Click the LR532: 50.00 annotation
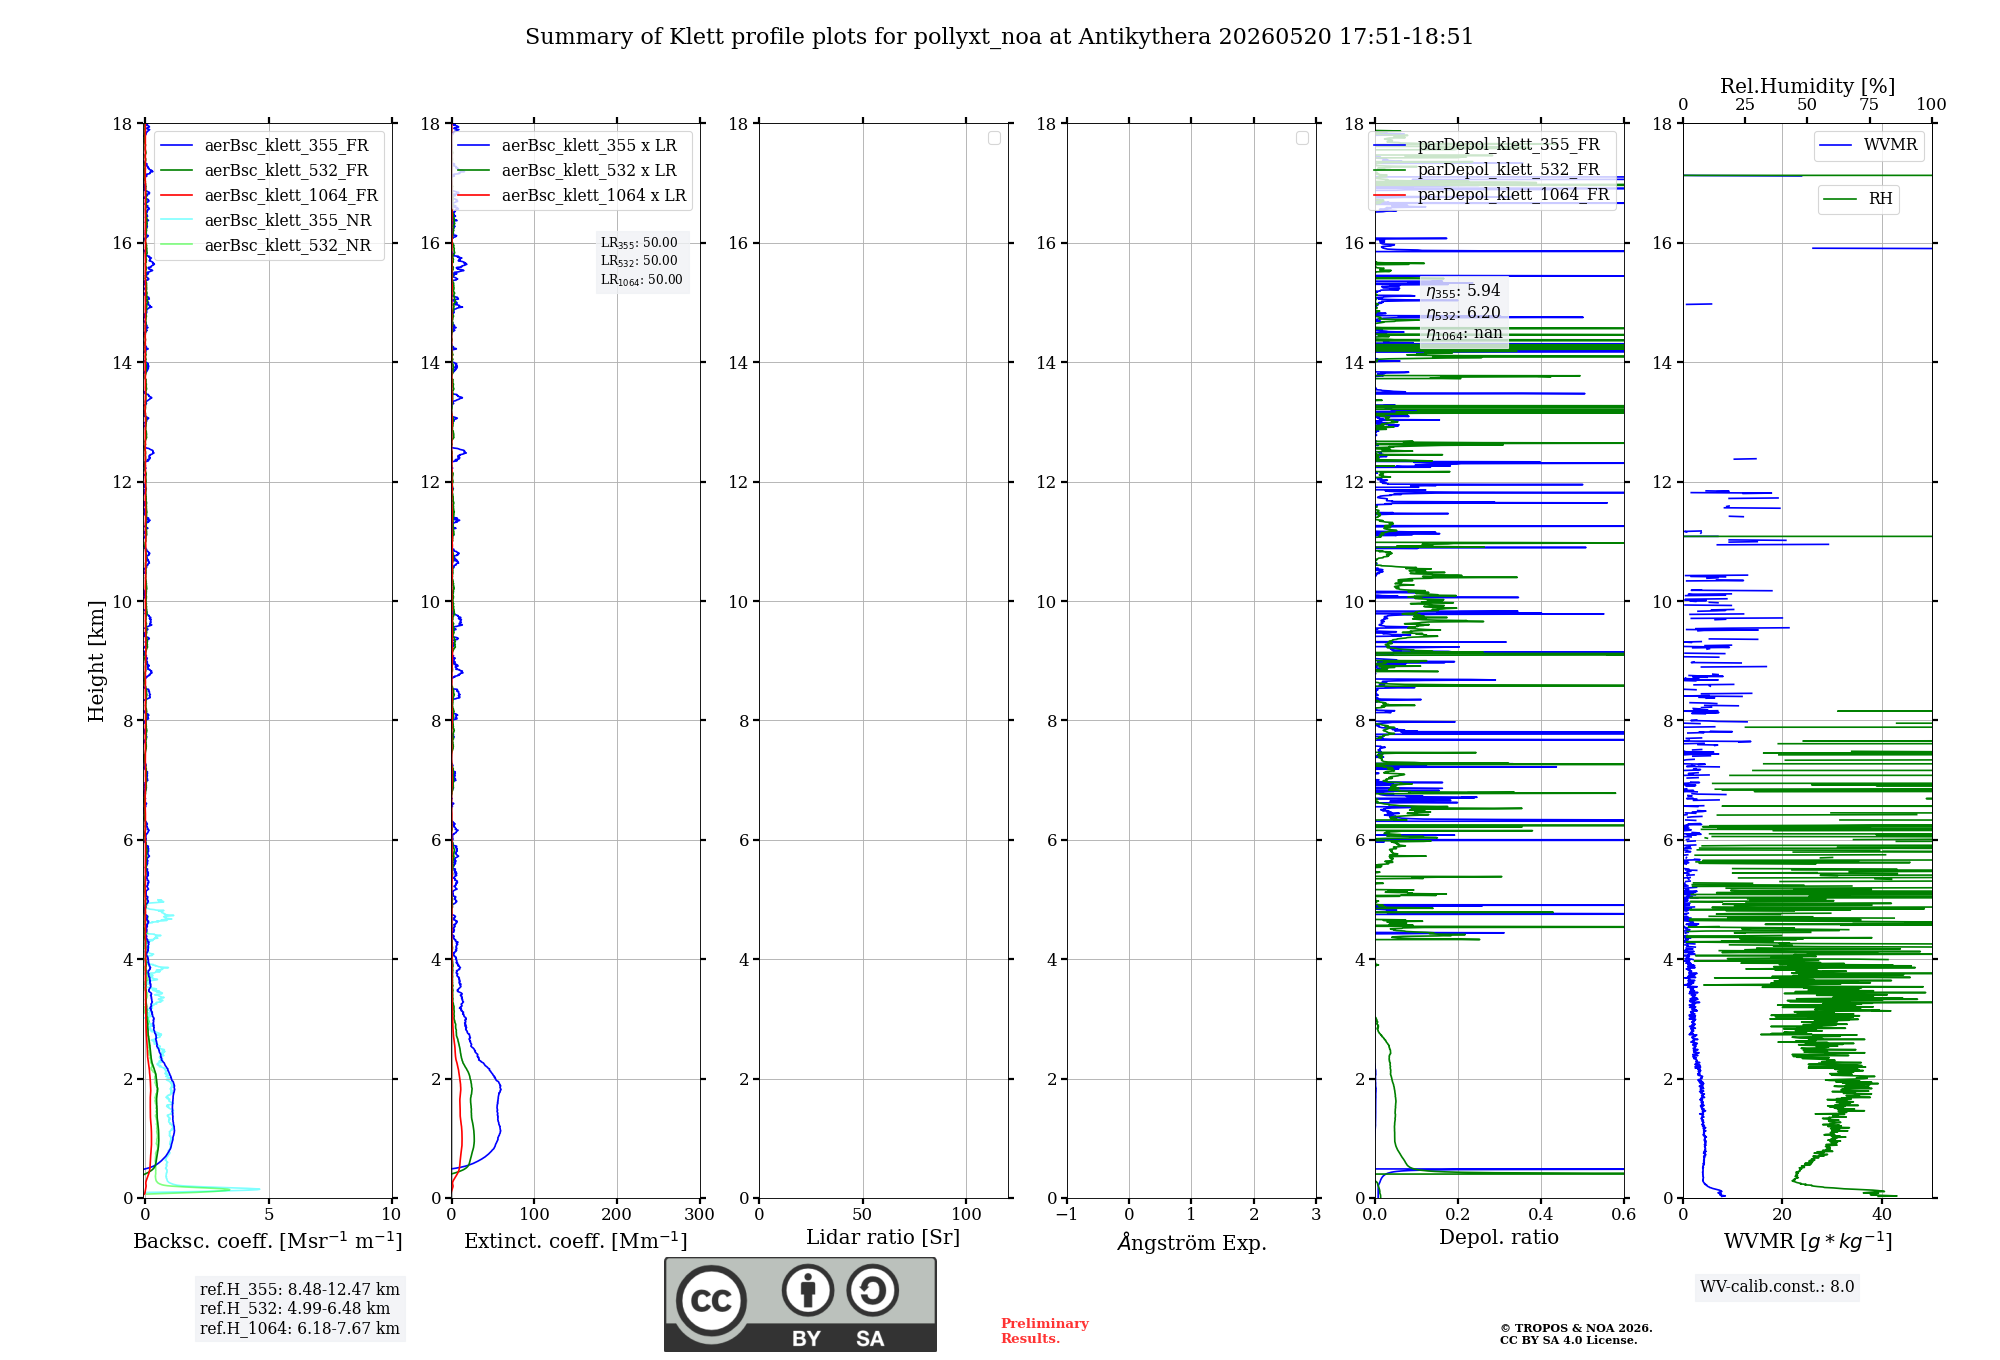This screenshot has height=1360, width=2000. pyautogui.click(x=639, y=261)
